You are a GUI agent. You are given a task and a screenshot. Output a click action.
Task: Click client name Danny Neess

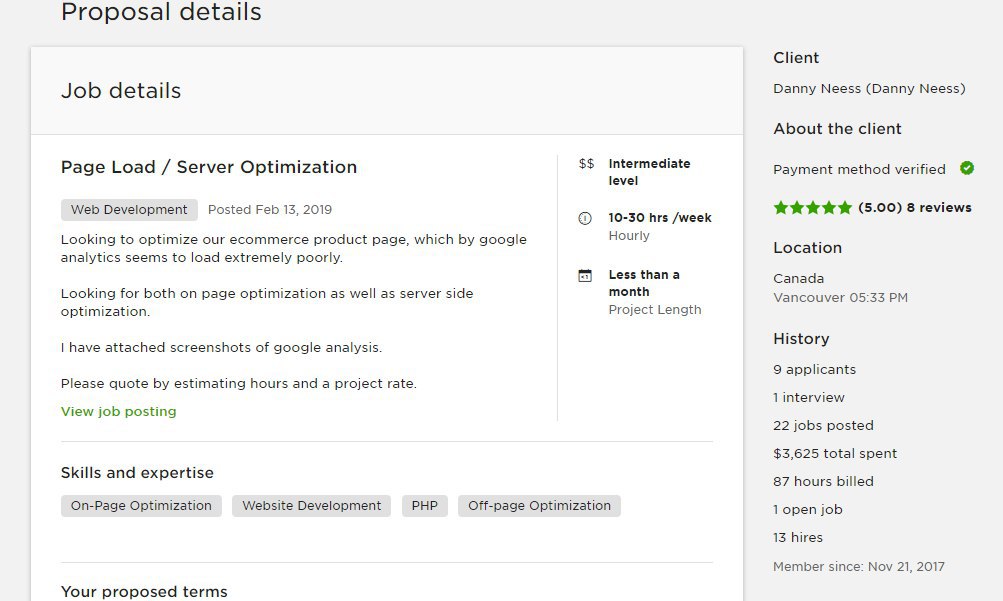tap(869, 89)
